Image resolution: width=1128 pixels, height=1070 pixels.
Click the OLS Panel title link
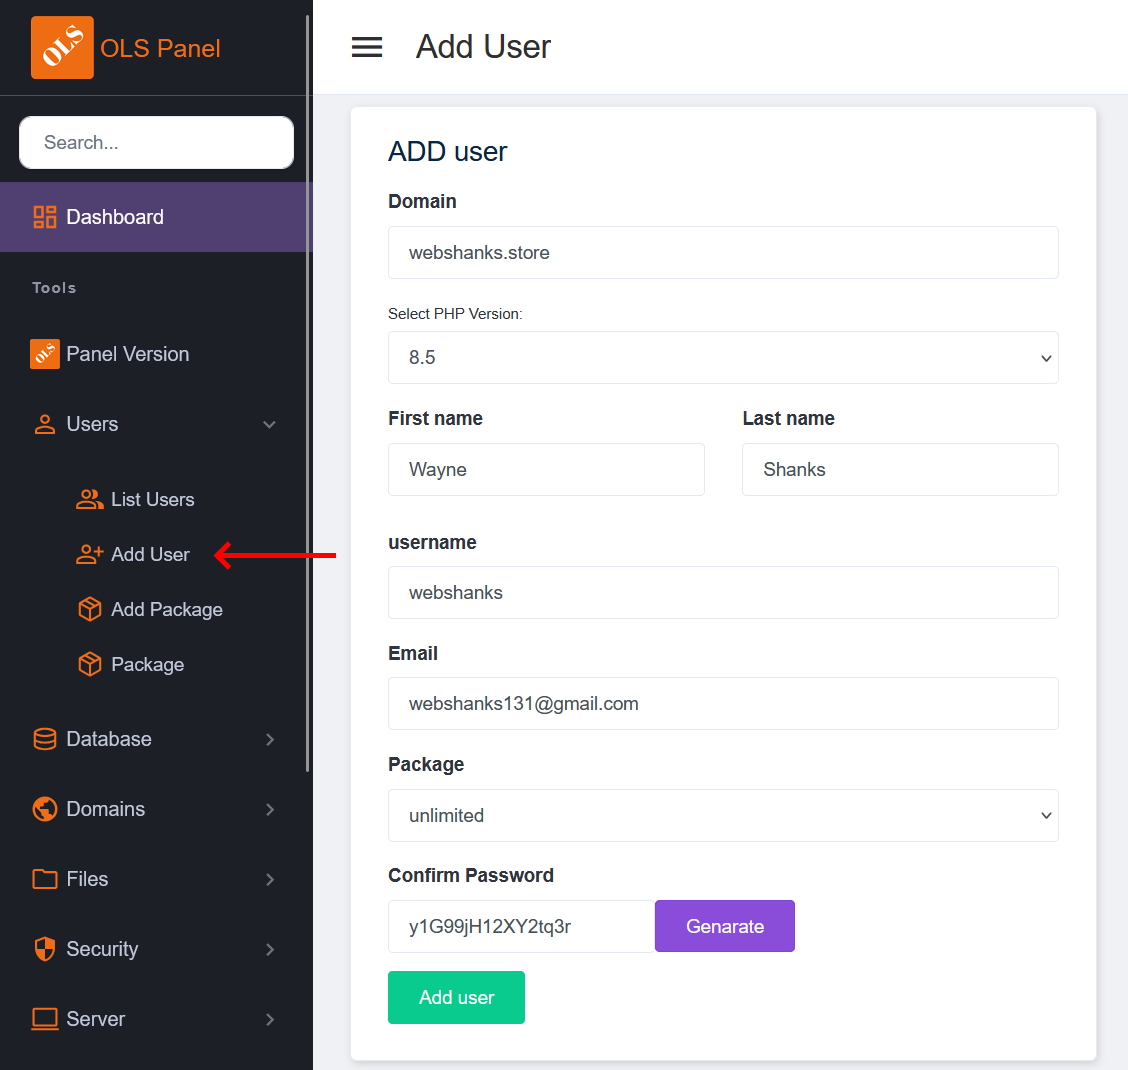tap(160, 48)
